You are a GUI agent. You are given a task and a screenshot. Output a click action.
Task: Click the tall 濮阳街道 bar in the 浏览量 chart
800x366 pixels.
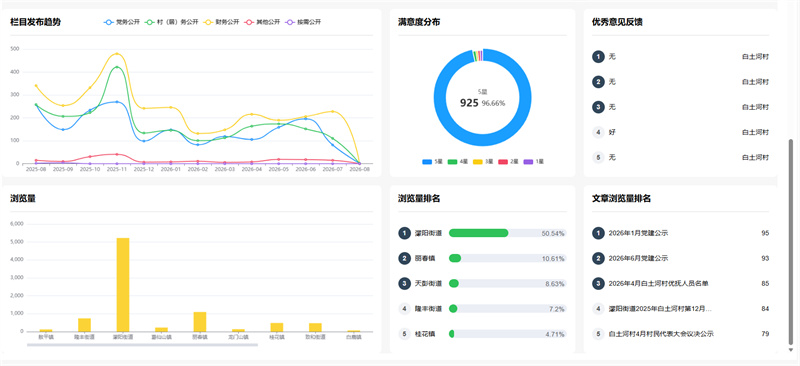point(123,285)
